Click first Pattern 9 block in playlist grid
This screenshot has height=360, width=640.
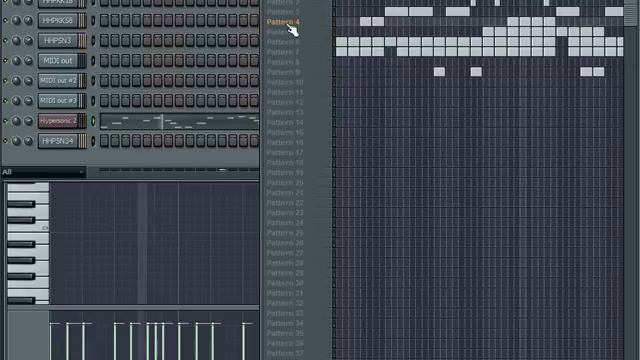coord(439,72)
